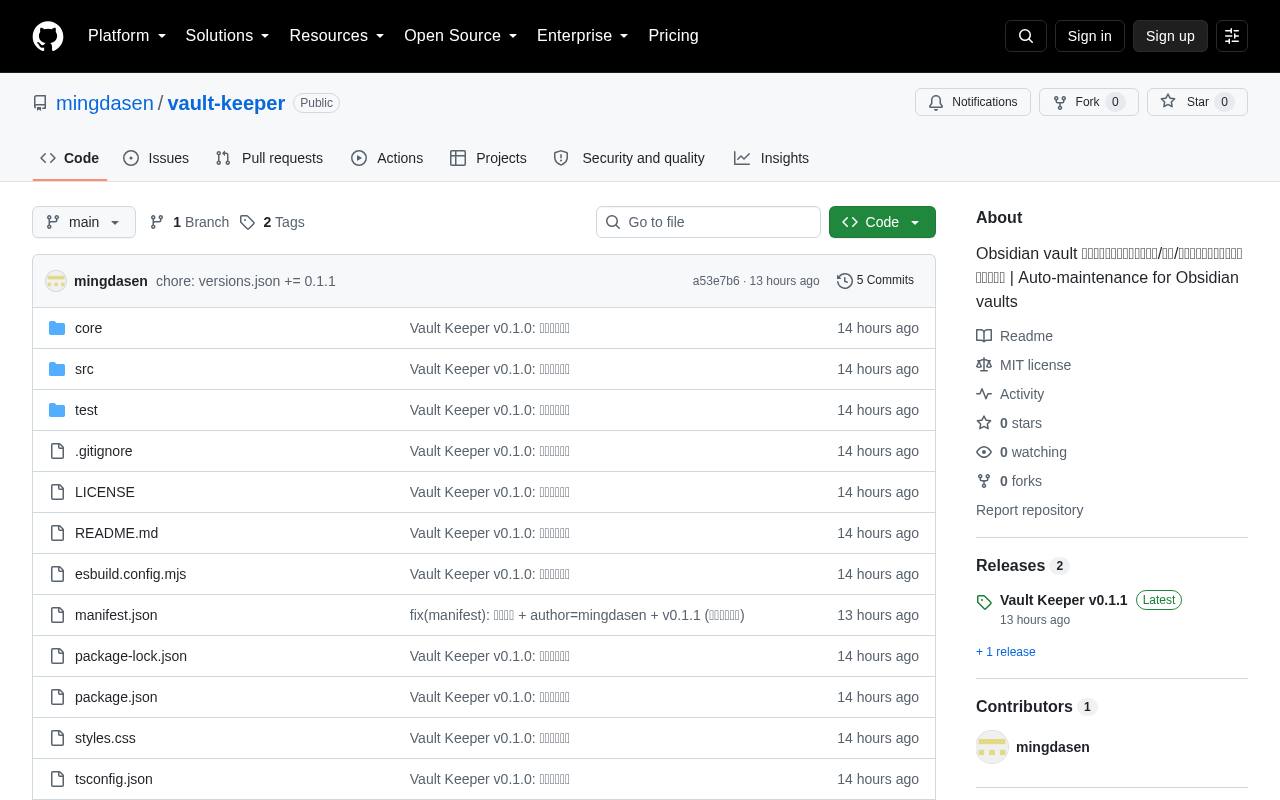Viewport: 1280px width, 800px height.
Task: Open package.json file
Action: [116, 697]
